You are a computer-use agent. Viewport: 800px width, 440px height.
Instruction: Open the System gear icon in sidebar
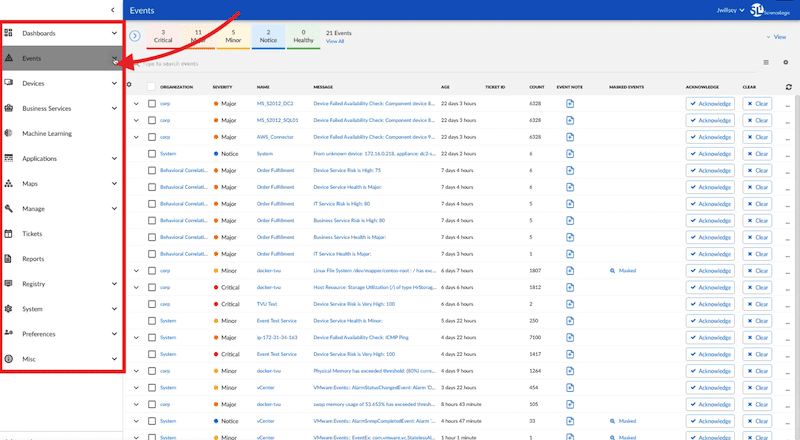click(x=8, y=308)
